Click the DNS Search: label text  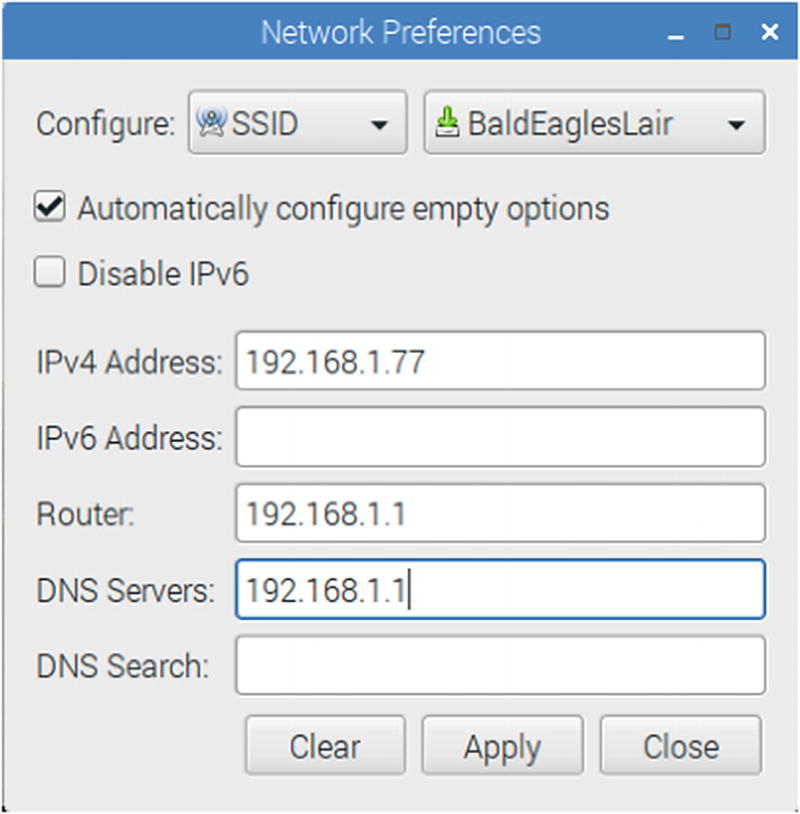[x=122, y=667]
